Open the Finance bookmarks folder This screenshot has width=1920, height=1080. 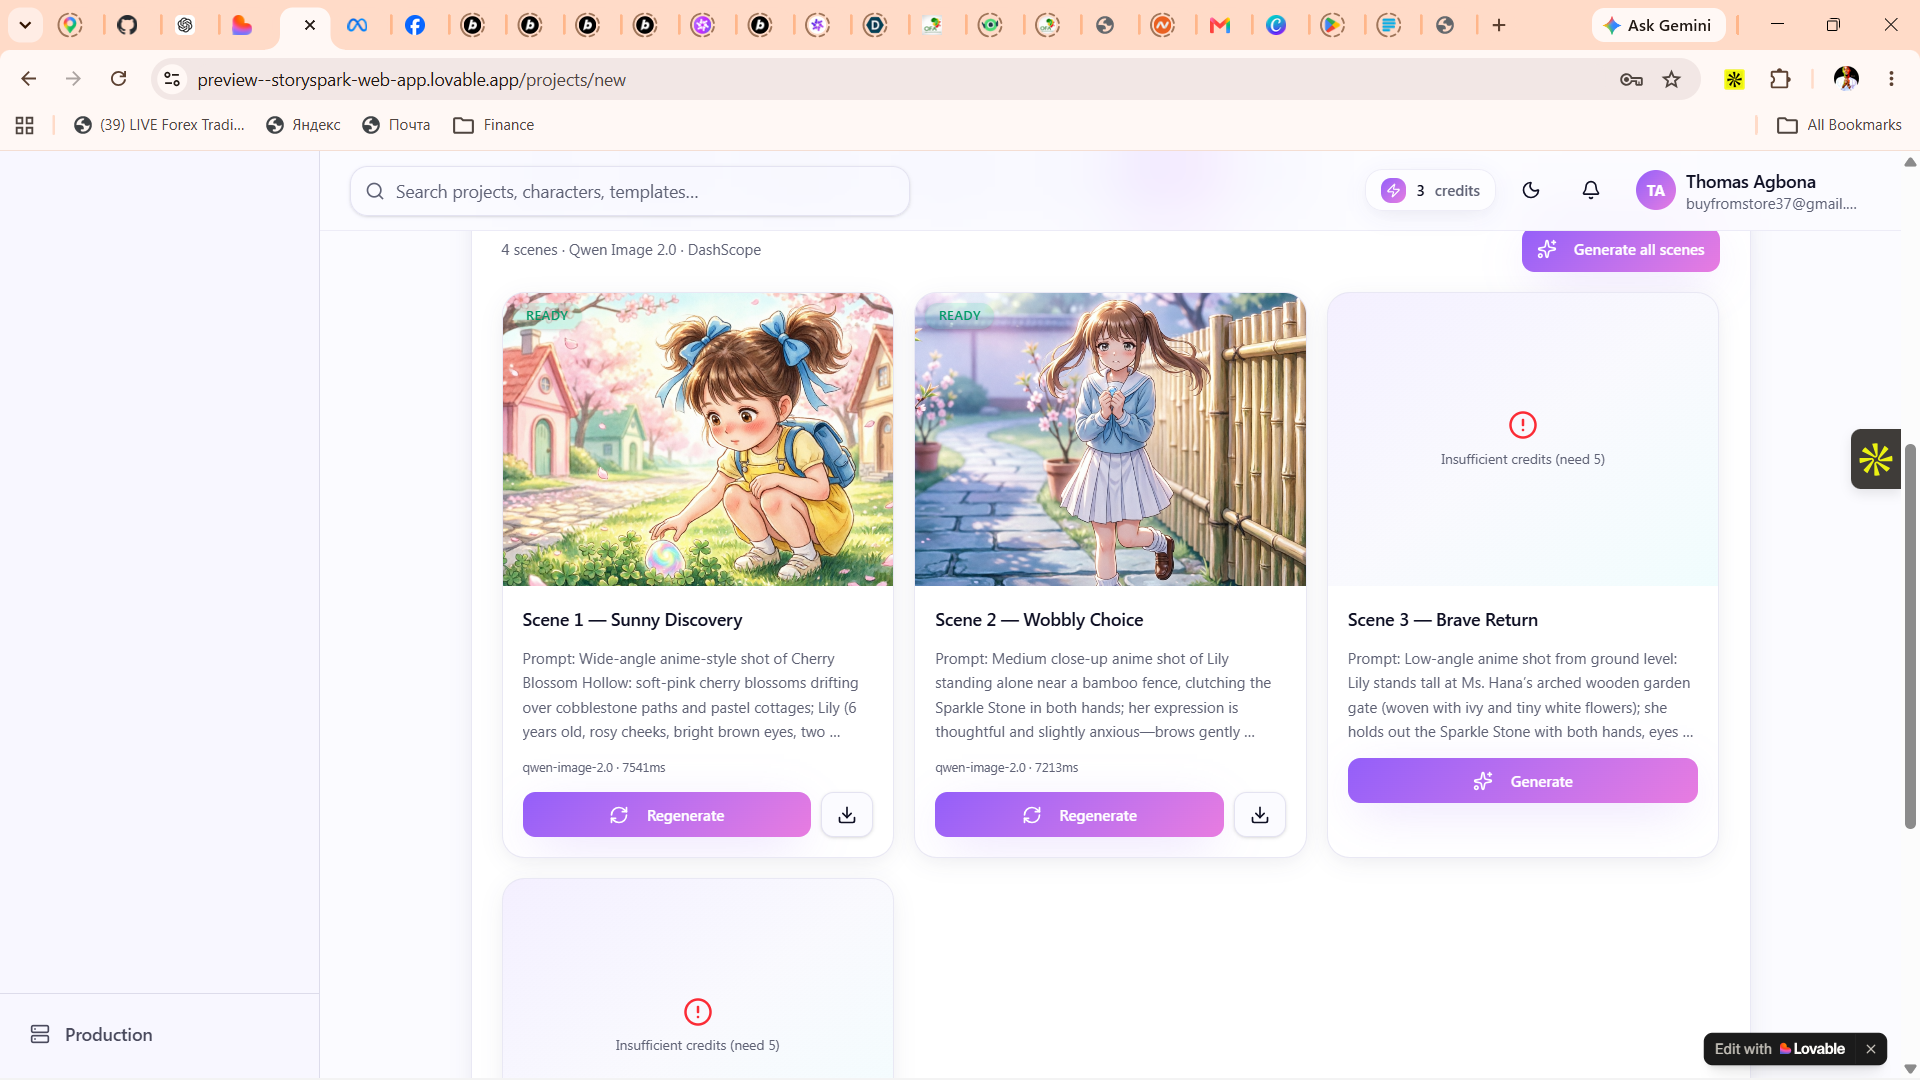(494, 125)
